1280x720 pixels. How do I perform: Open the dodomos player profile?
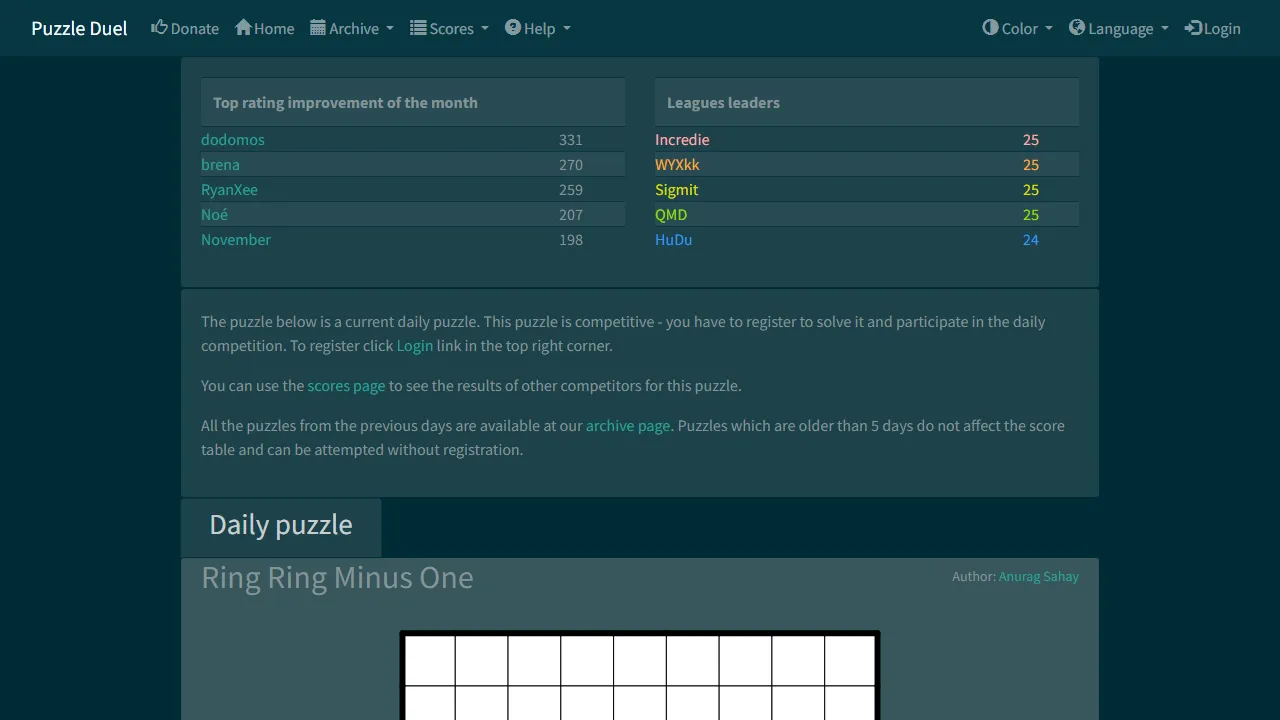click(232, 139)
